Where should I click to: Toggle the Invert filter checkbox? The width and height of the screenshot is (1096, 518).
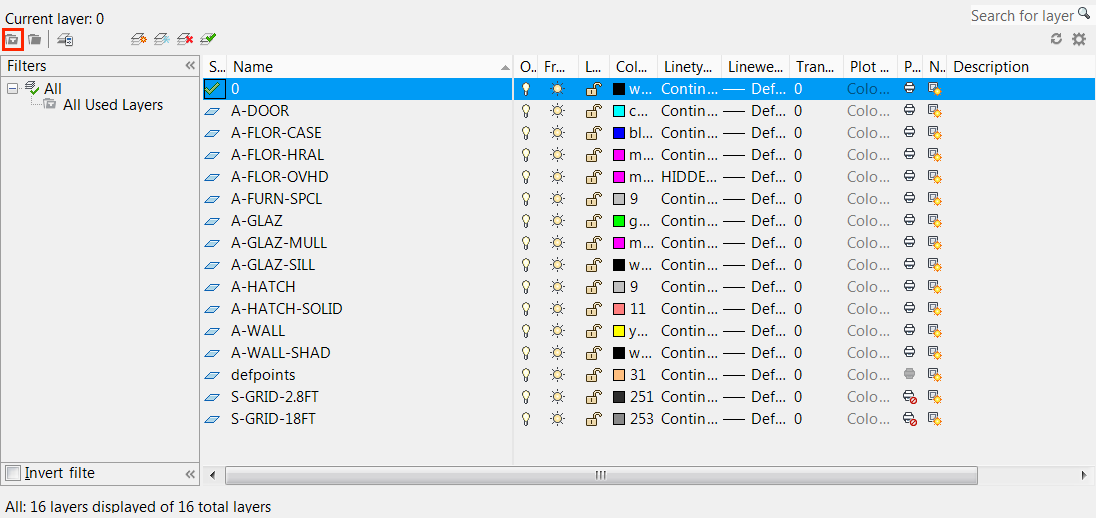(x=13, y=473)
